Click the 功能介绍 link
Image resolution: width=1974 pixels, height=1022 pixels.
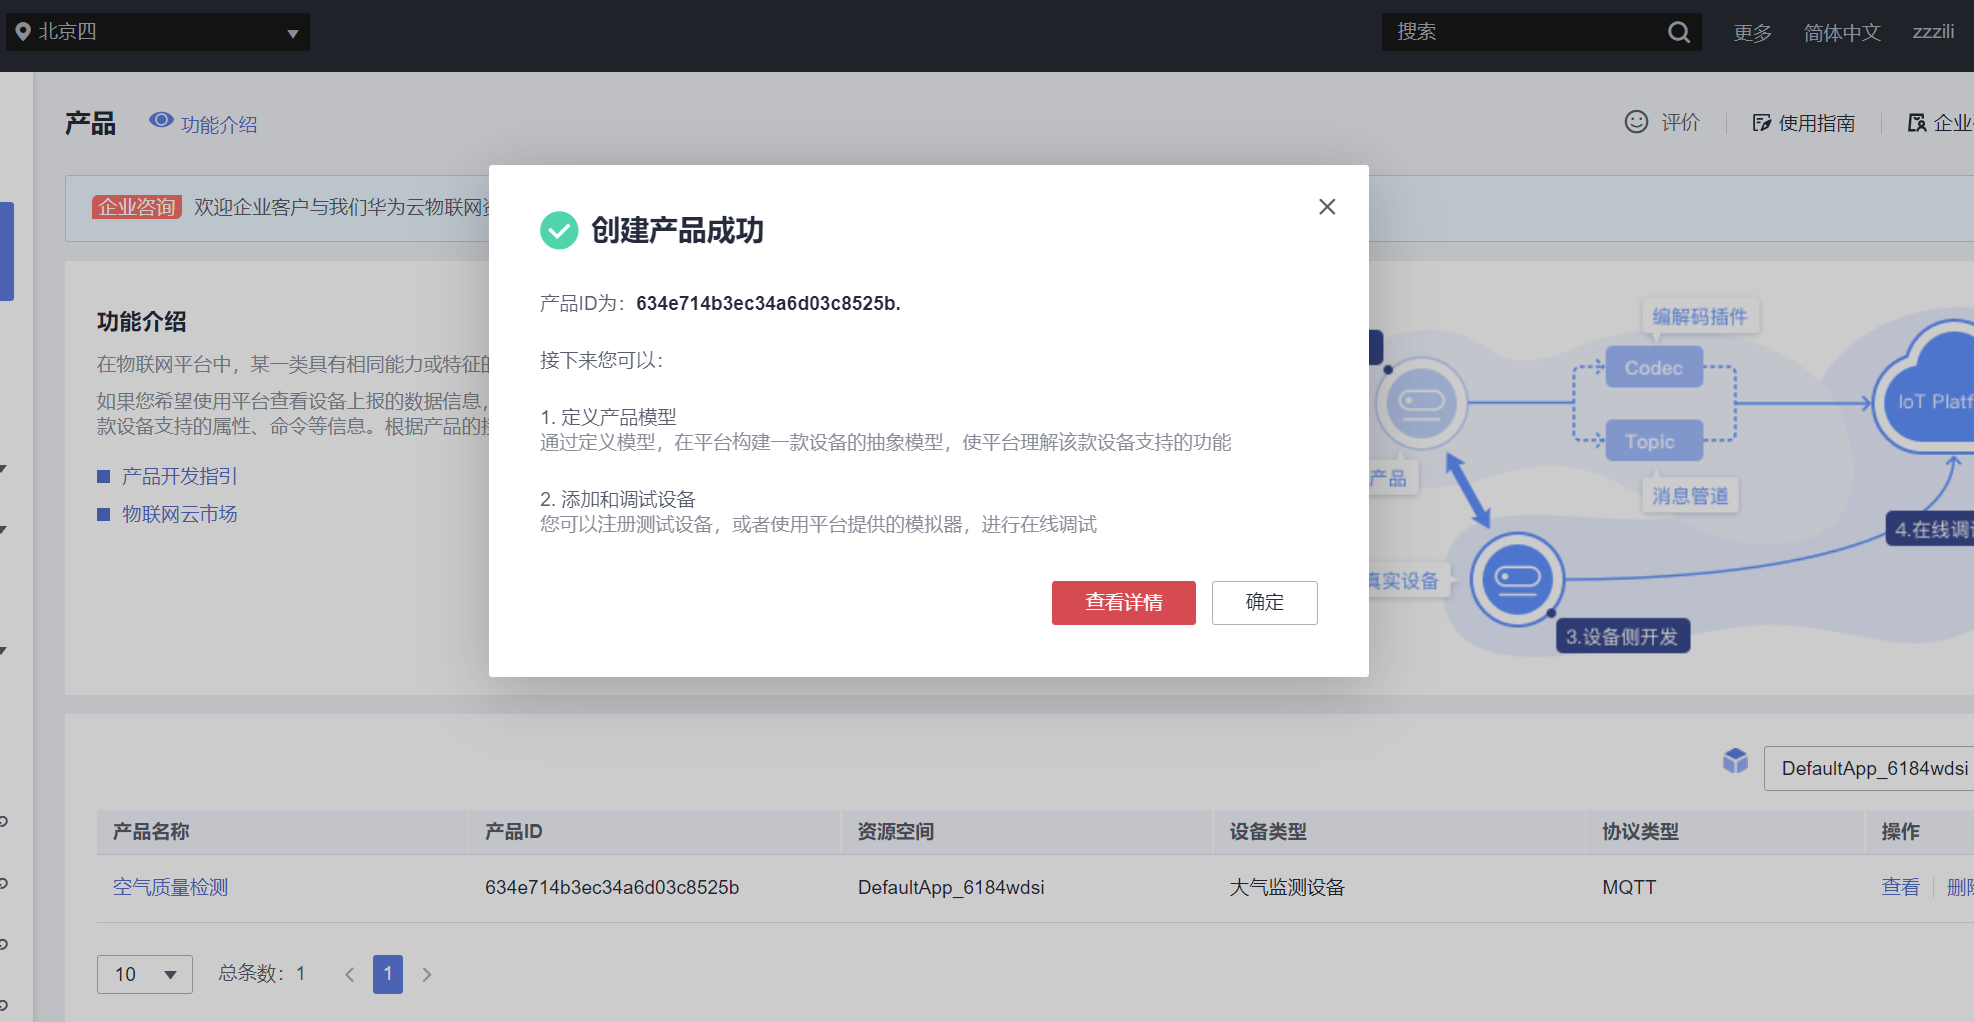click(x=219, y=124)
